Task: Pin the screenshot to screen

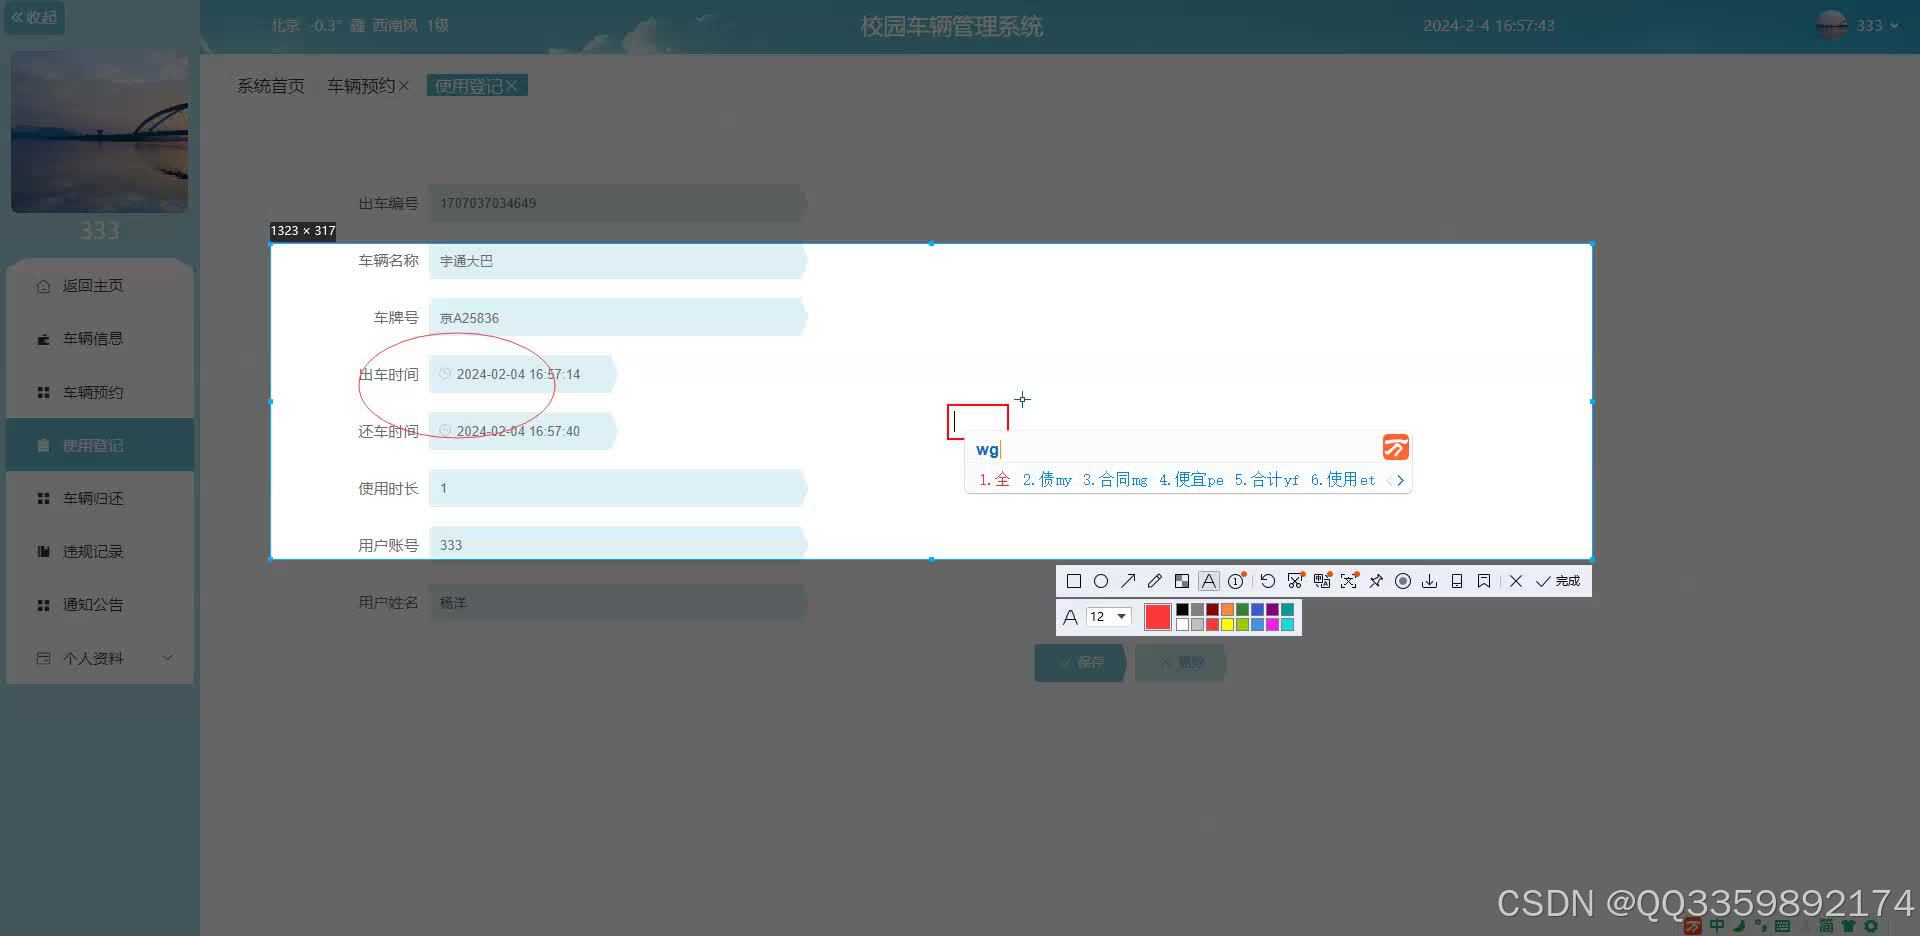Action: tap(1376, 581)
